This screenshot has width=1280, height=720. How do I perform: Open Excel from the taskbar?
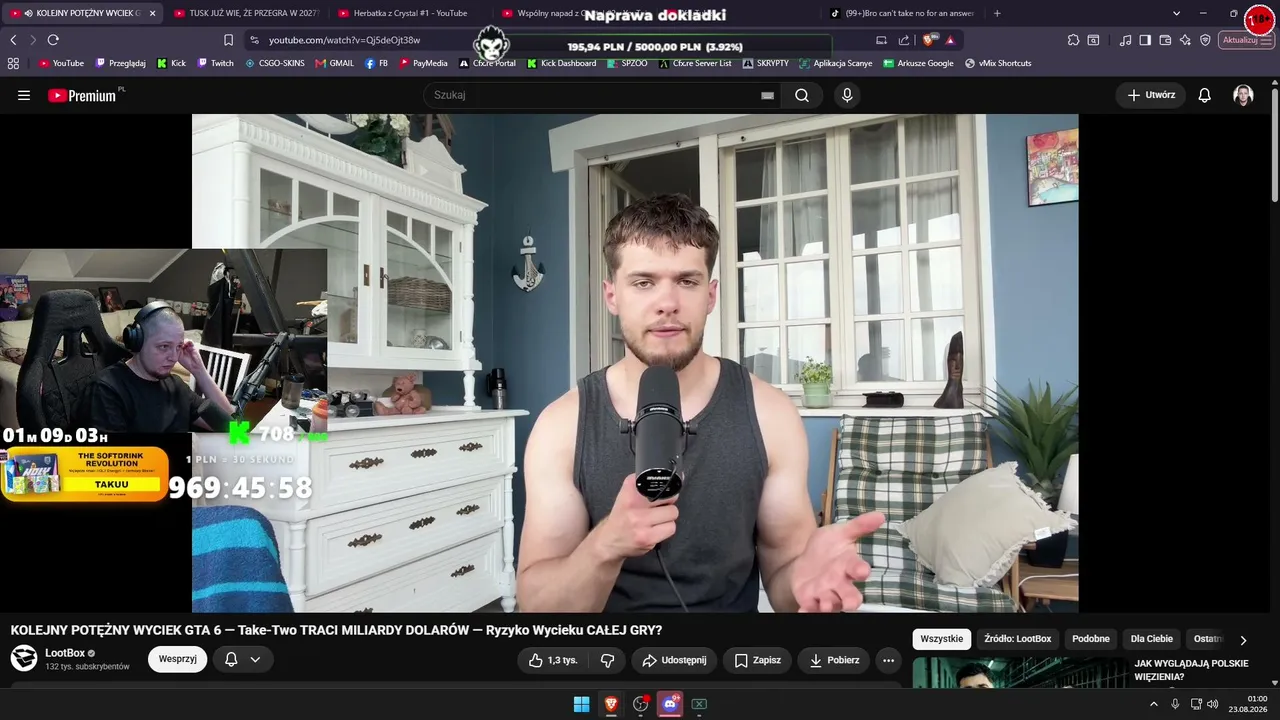click(x=699, y=704)
